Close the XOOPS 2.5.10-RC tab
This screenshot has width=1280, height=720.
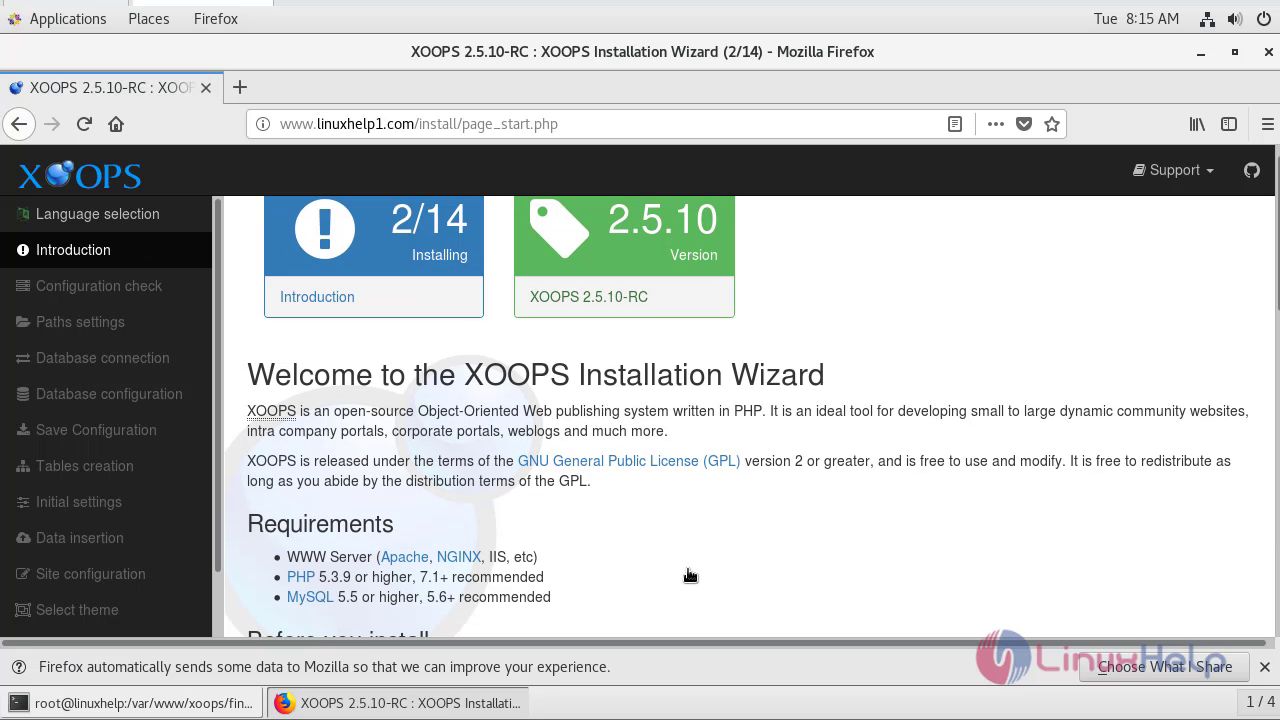[x=206, y=88]
